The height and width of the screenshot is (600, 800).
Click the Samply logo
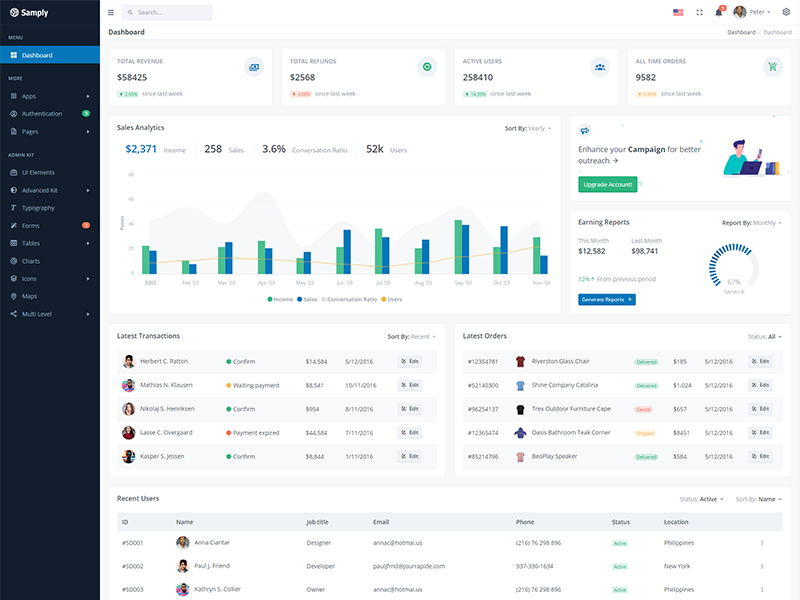[x=29, y=12]
